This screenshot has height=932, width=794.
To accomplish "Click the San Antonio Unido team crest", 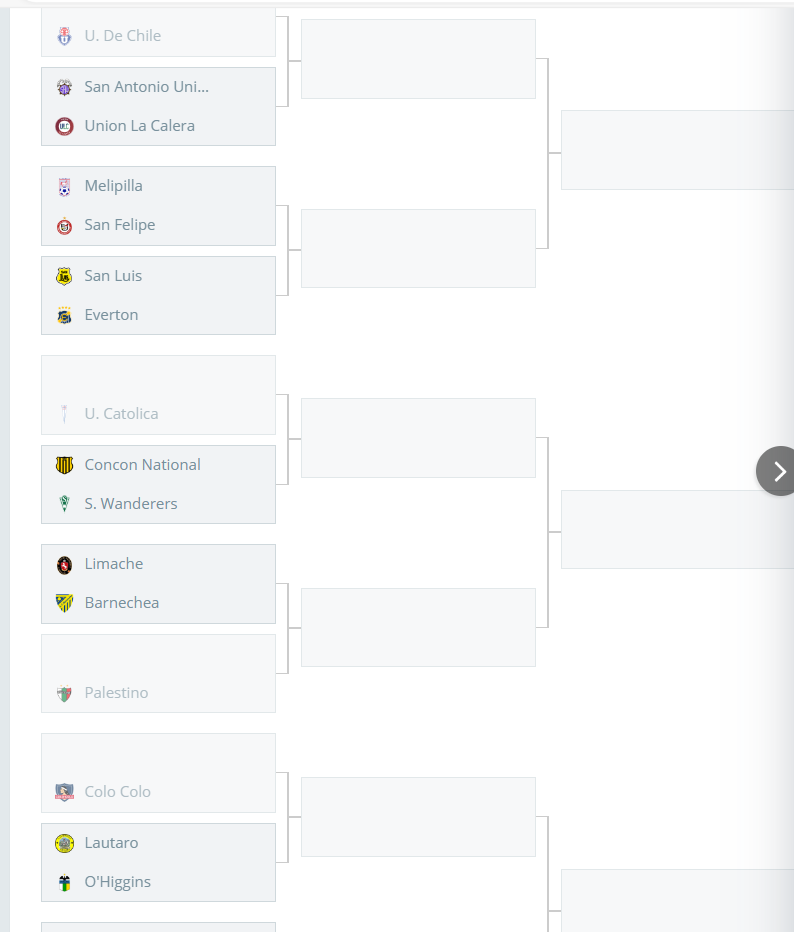I will pos(64,87).
